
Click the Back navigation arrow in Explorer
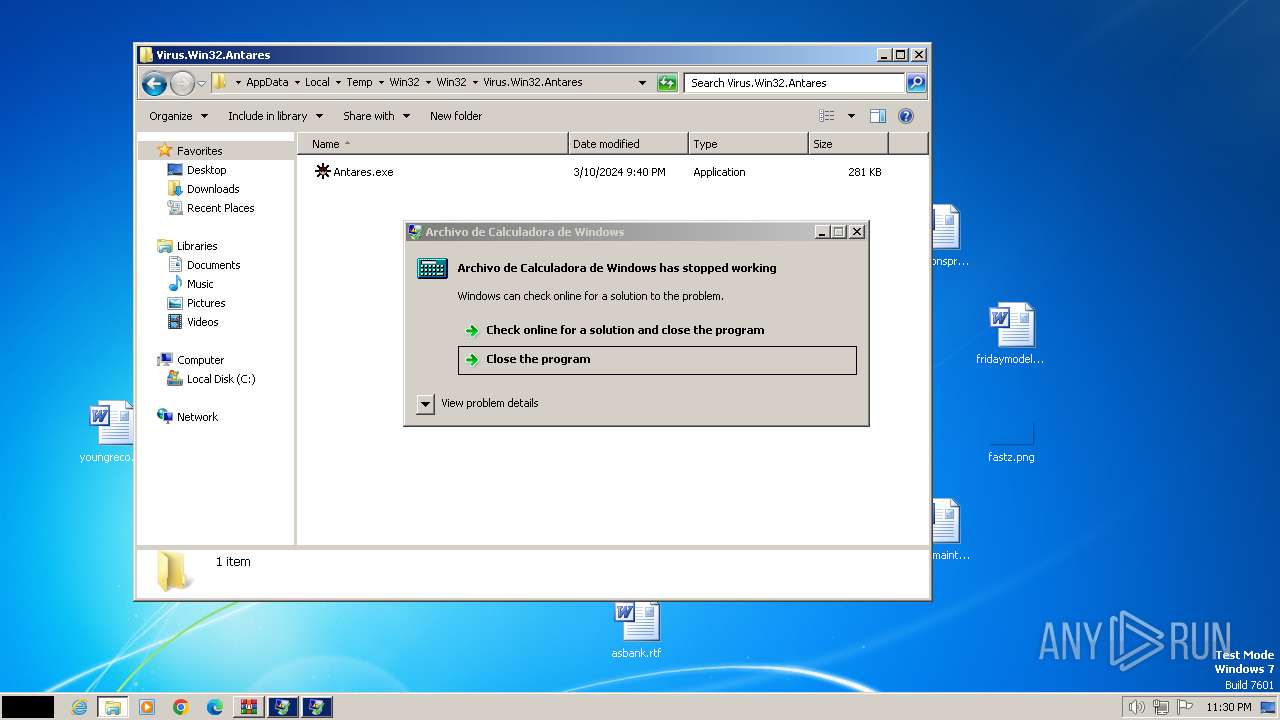[154, 83]
